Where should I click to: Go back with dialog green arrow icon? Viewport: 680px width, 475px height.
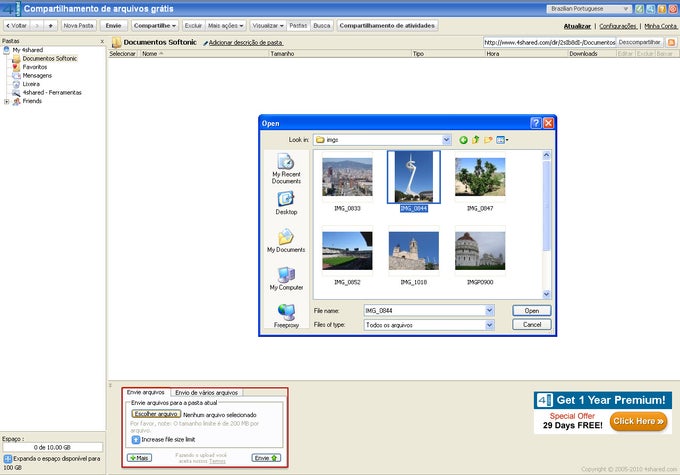pyautogui.click(x=463, y=140)
